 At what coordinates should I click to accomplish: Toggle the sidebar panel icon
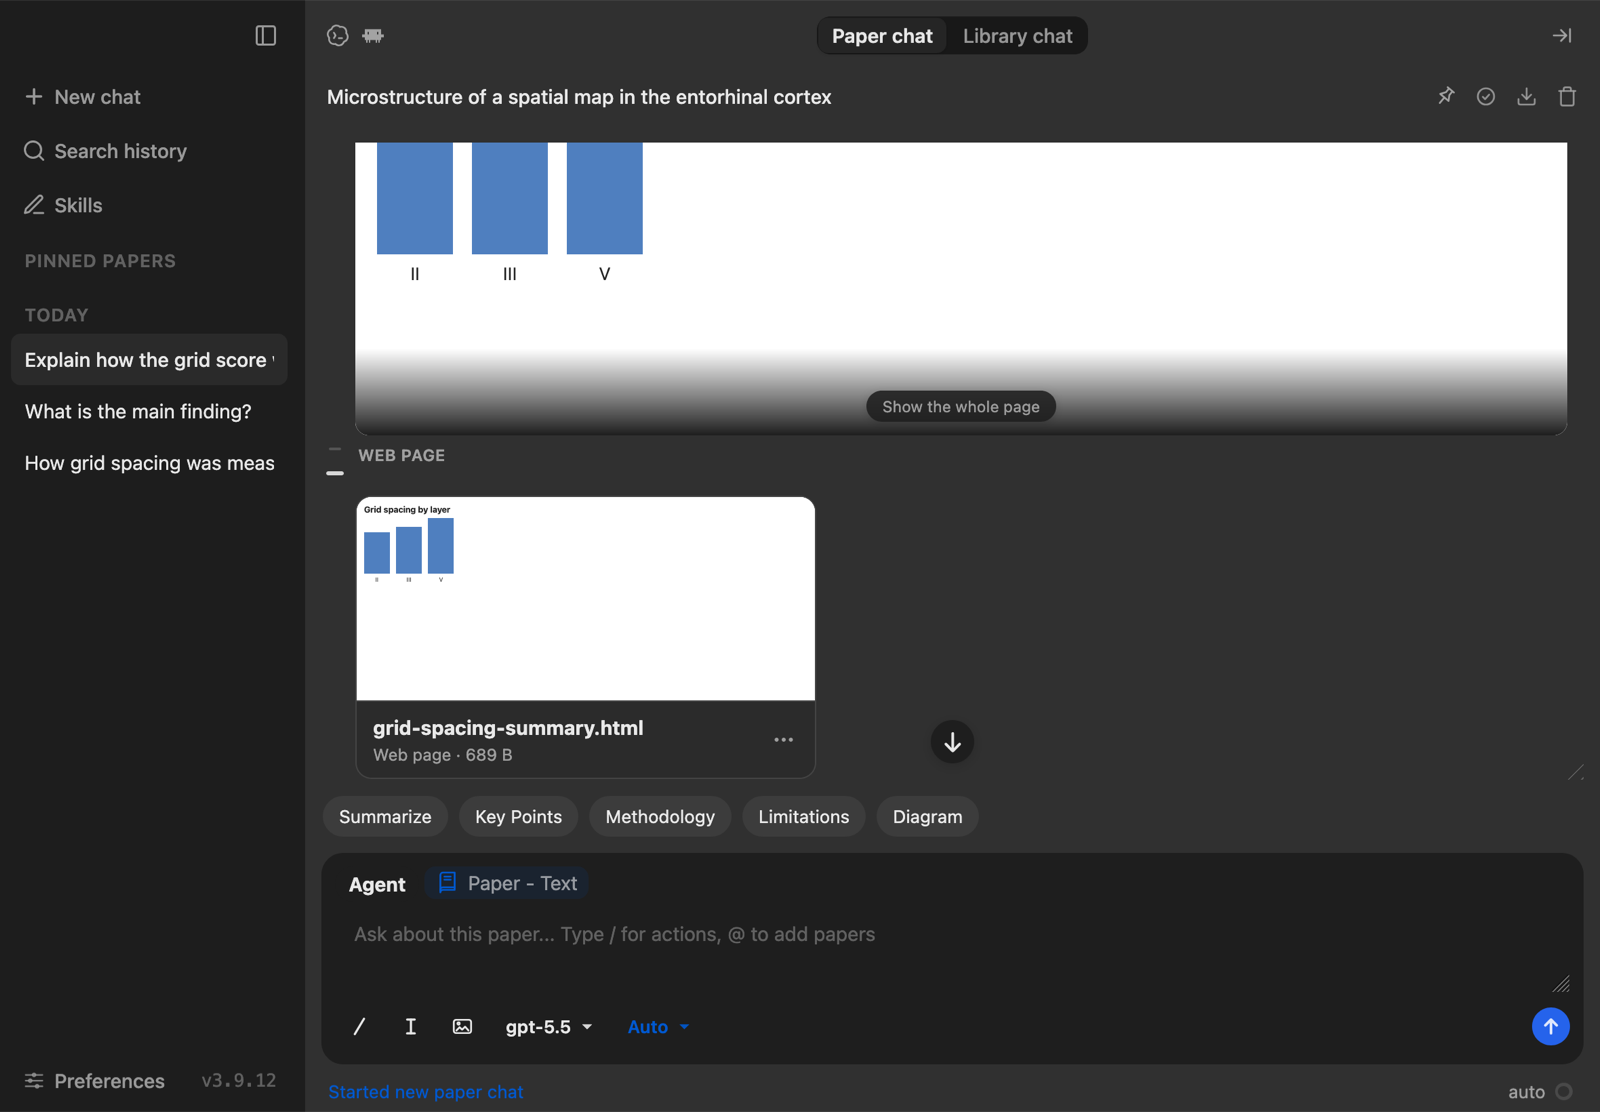pyautogui.click(x=265, y=36)
